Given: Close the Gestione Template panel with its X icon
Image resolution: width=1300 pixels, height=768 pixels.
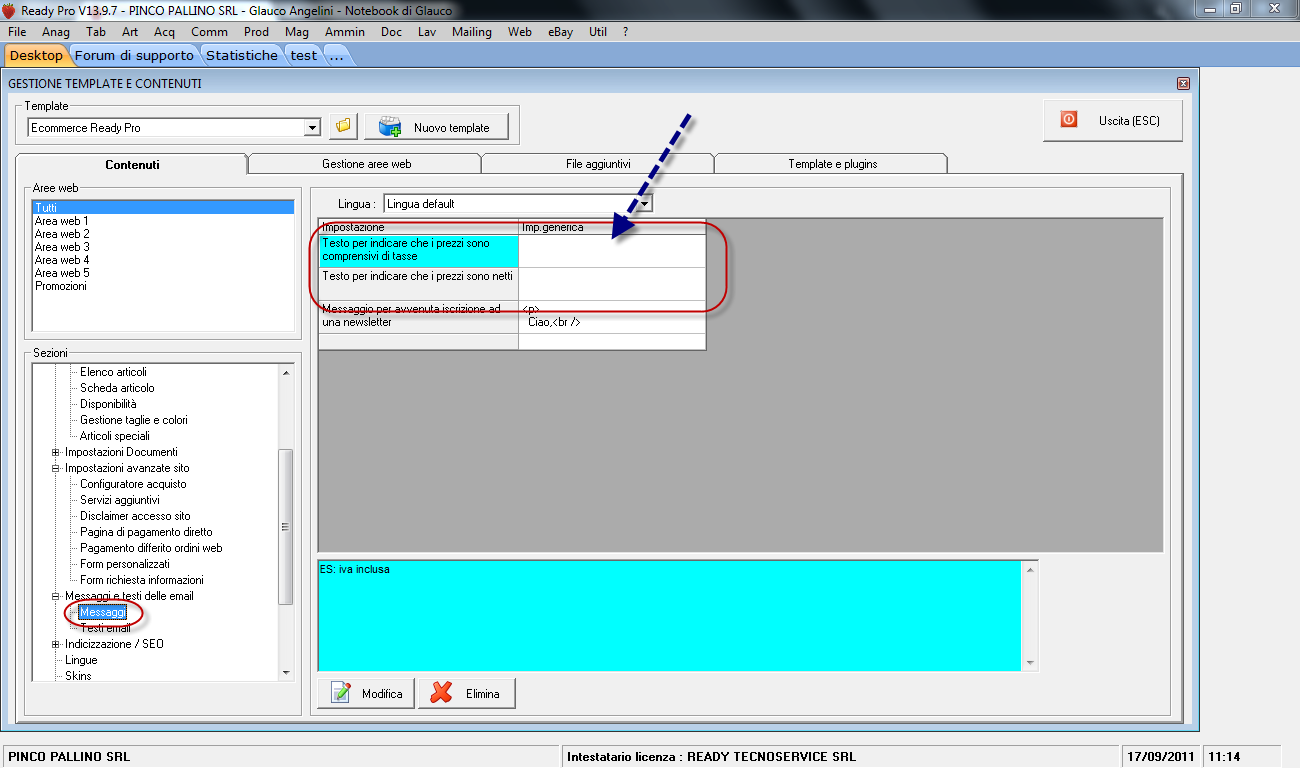Looking at the screenshot, I should click(x=1183, y=84).
